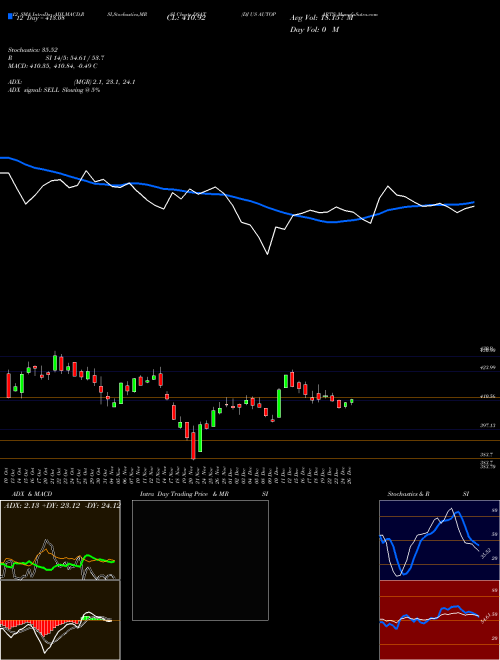Click the blue 12-day SMA legend square

(x=10, y=16)
